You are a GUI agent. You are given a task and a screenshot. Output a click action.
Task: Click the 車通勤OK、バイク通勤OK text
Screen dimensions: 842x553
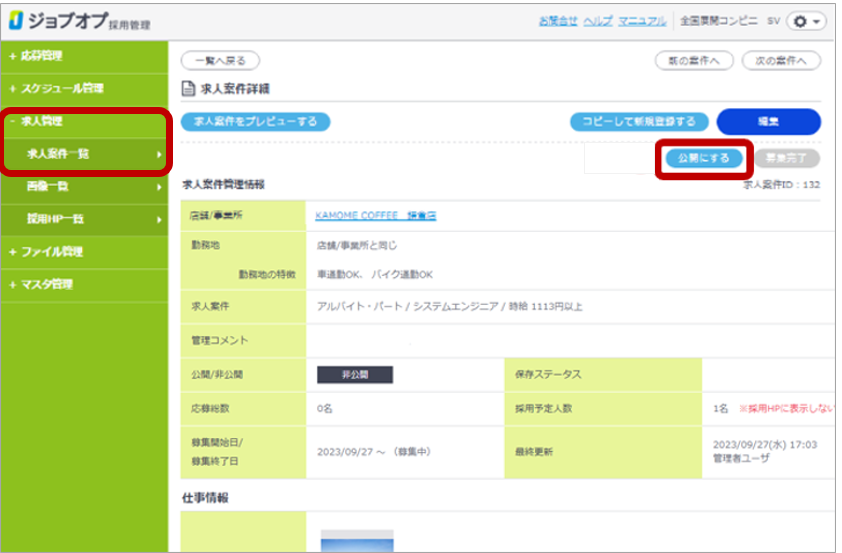pos(375,275)
